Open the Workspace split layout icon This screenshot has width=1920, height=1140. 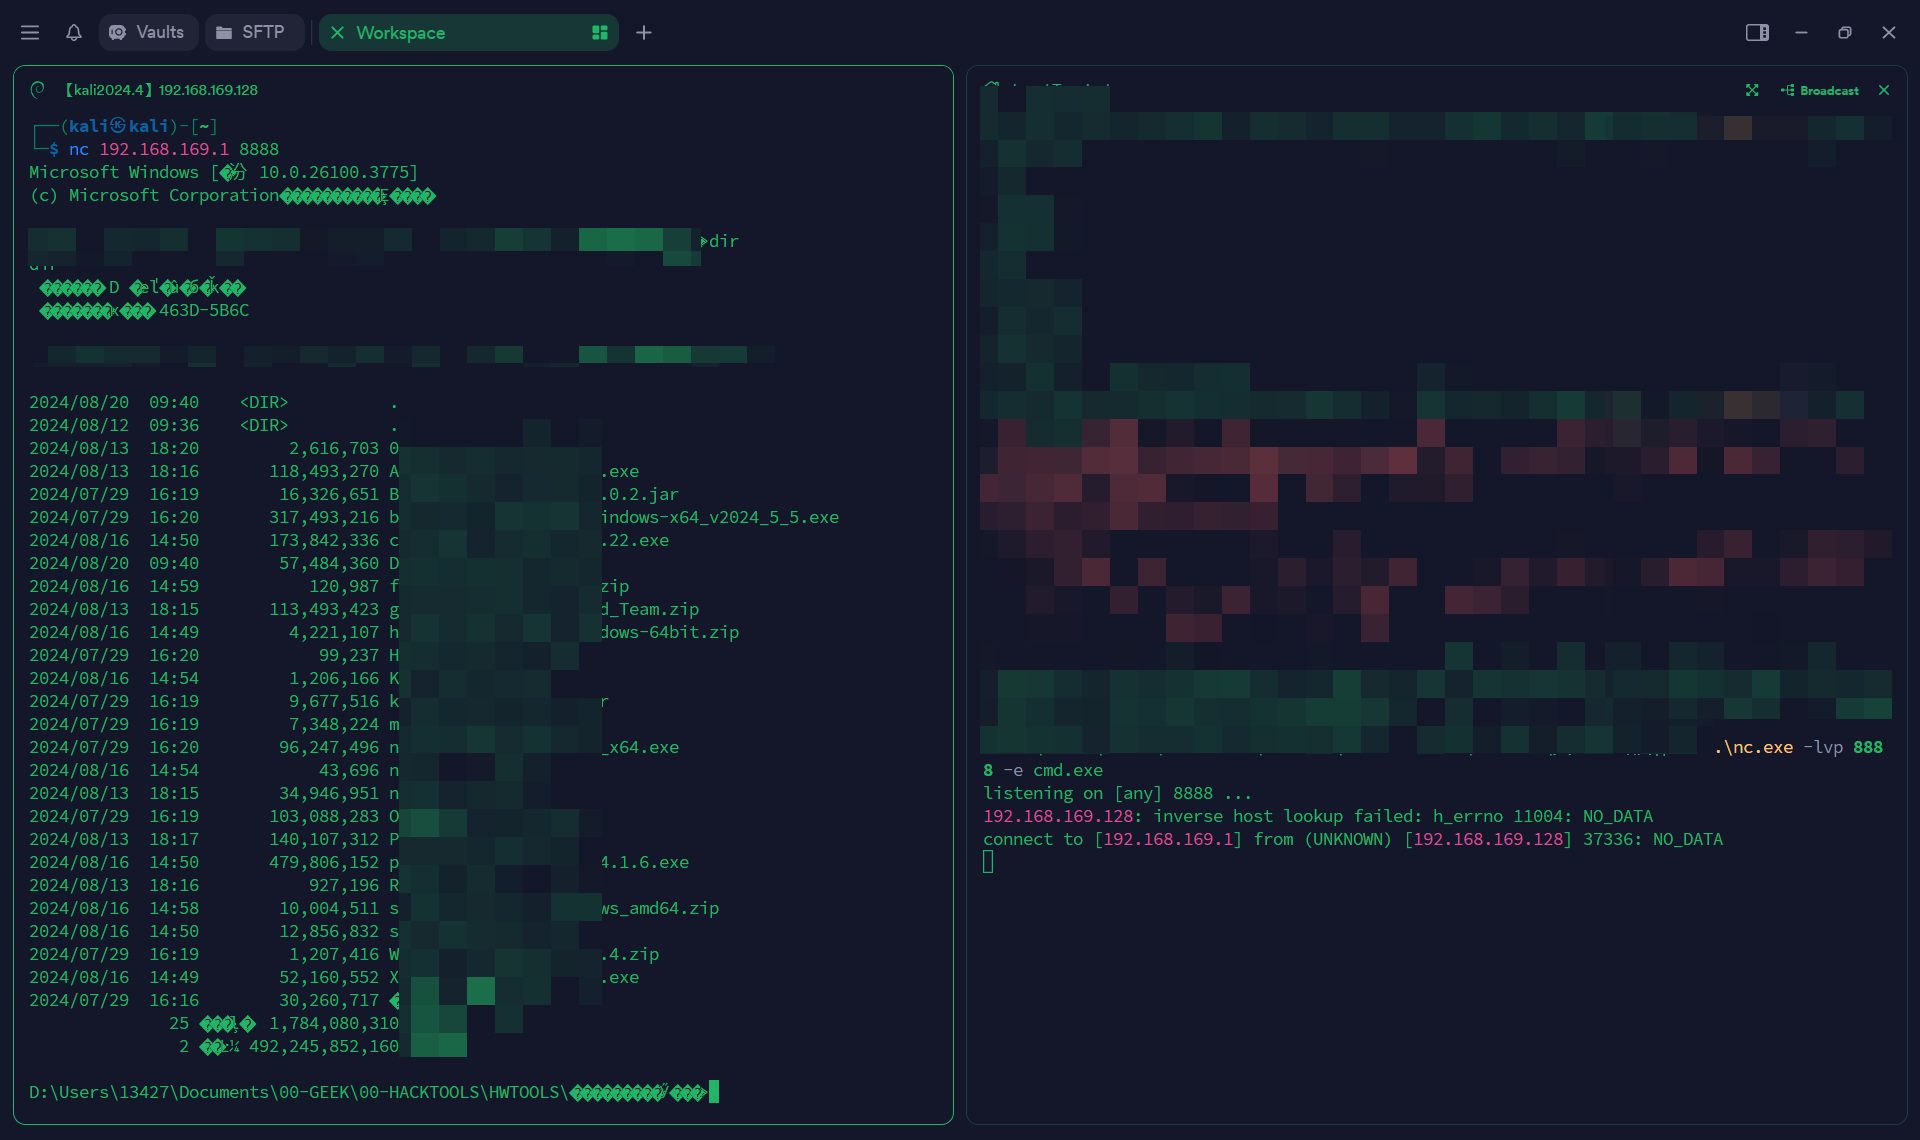coord(600,33)
